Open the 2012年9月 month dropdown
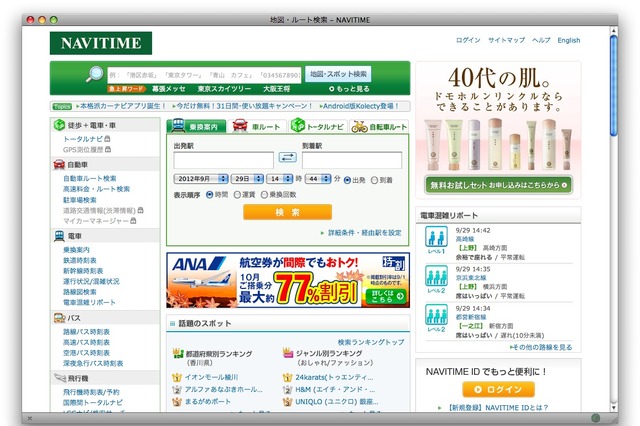This screenshot has height=426, width=640. coord(201,179)
